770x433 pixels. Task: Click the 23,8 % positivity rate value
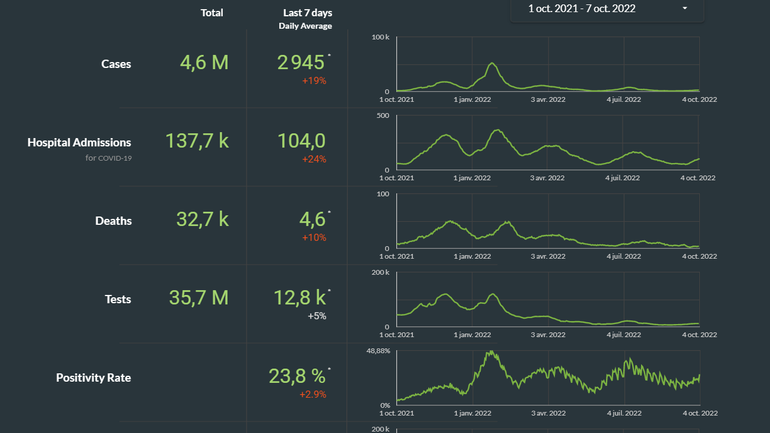(298, 377)
